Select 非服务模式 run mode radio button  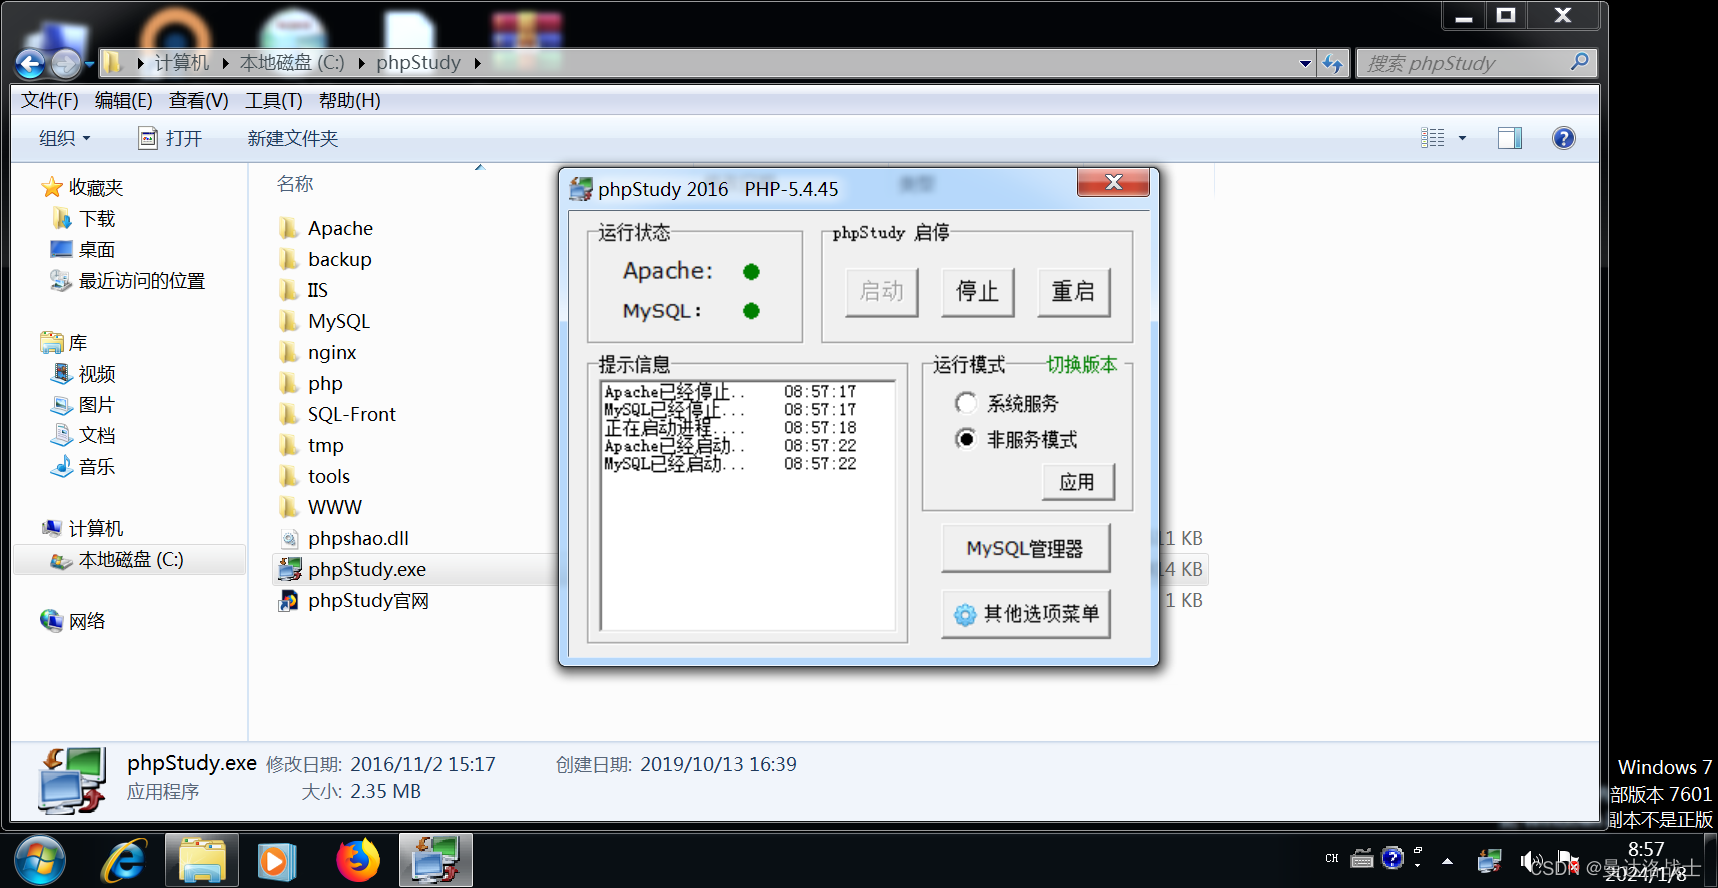coord(966,439)
